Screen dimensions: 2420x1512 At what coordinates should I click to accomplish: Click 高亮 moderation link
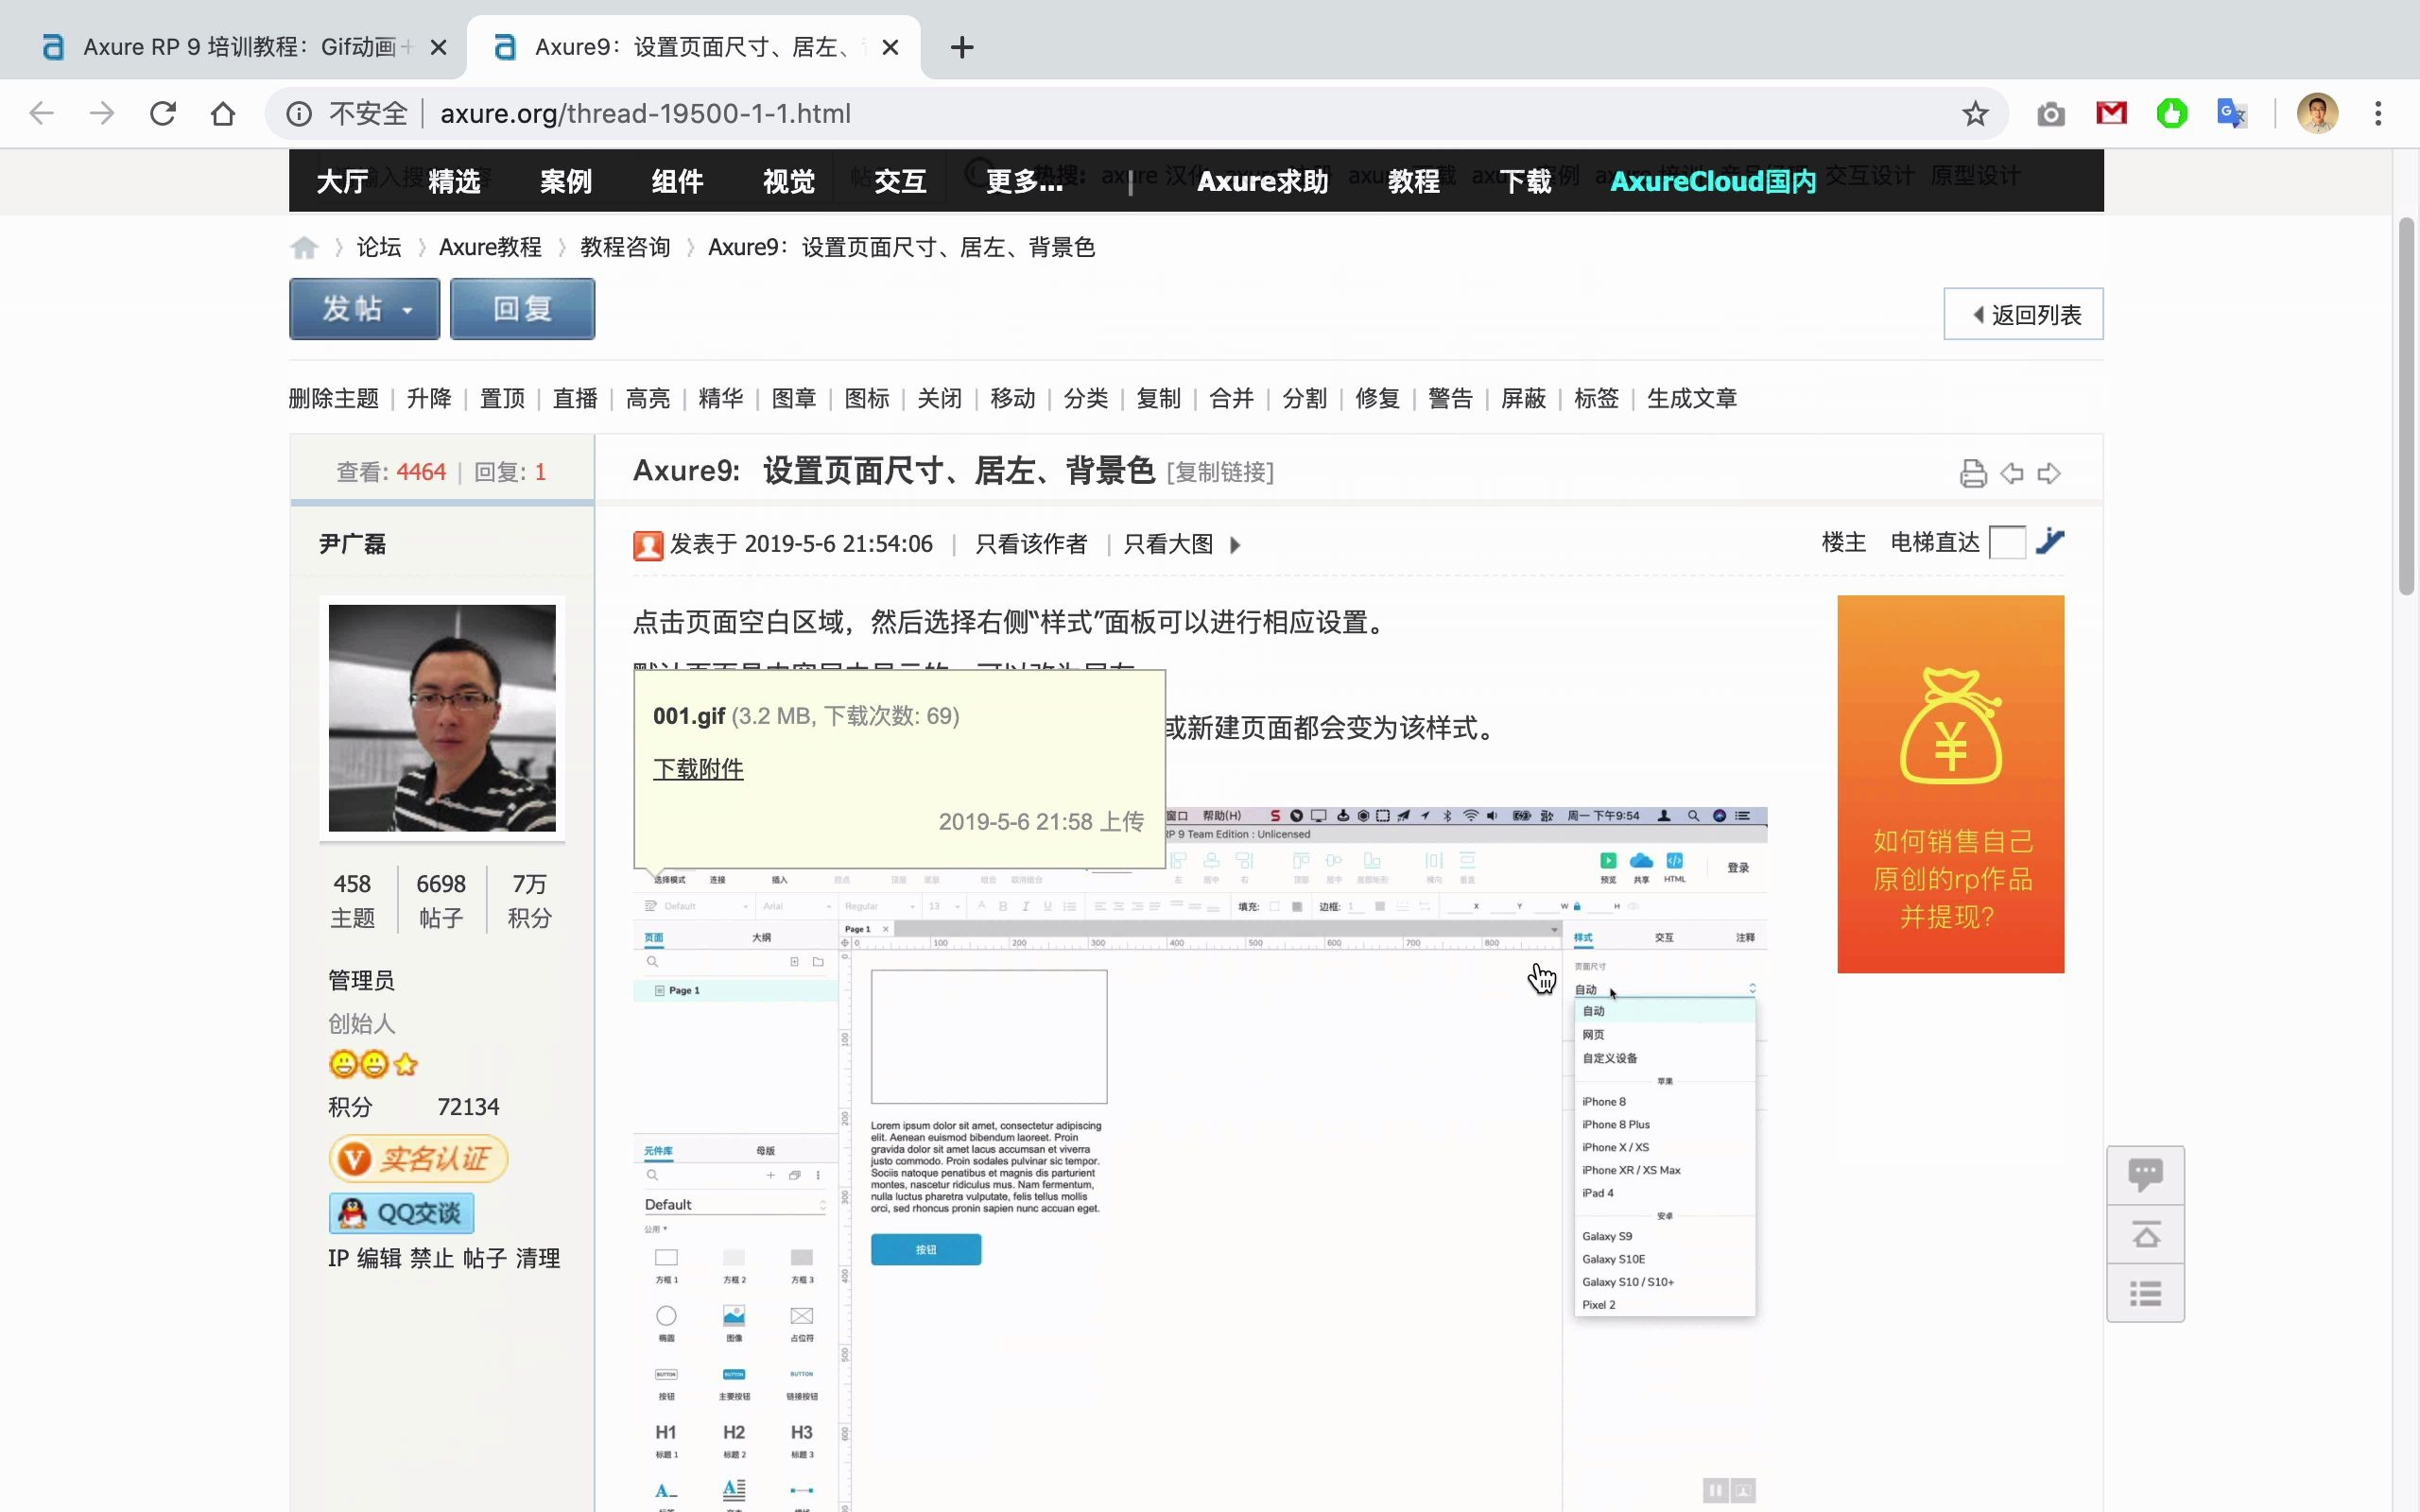[648, 398]
